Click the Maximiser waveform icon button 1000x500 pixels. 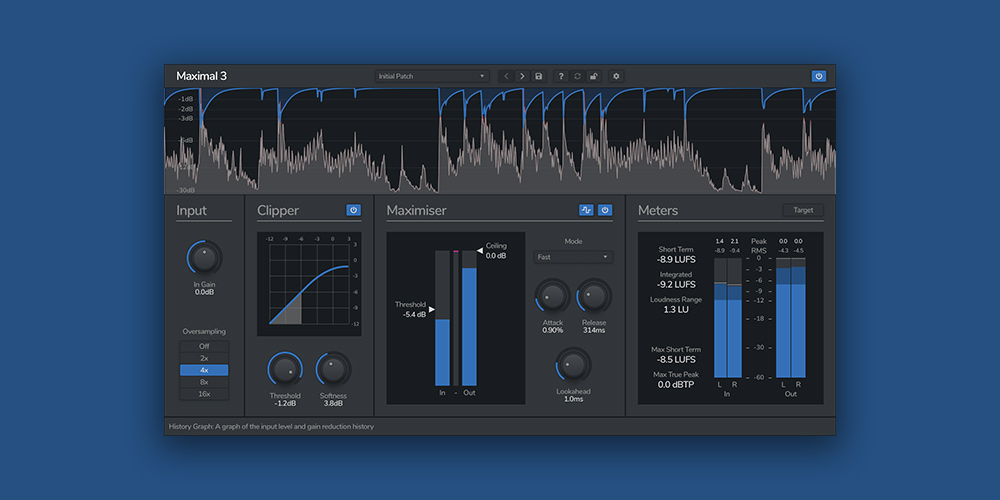(587, 210)
